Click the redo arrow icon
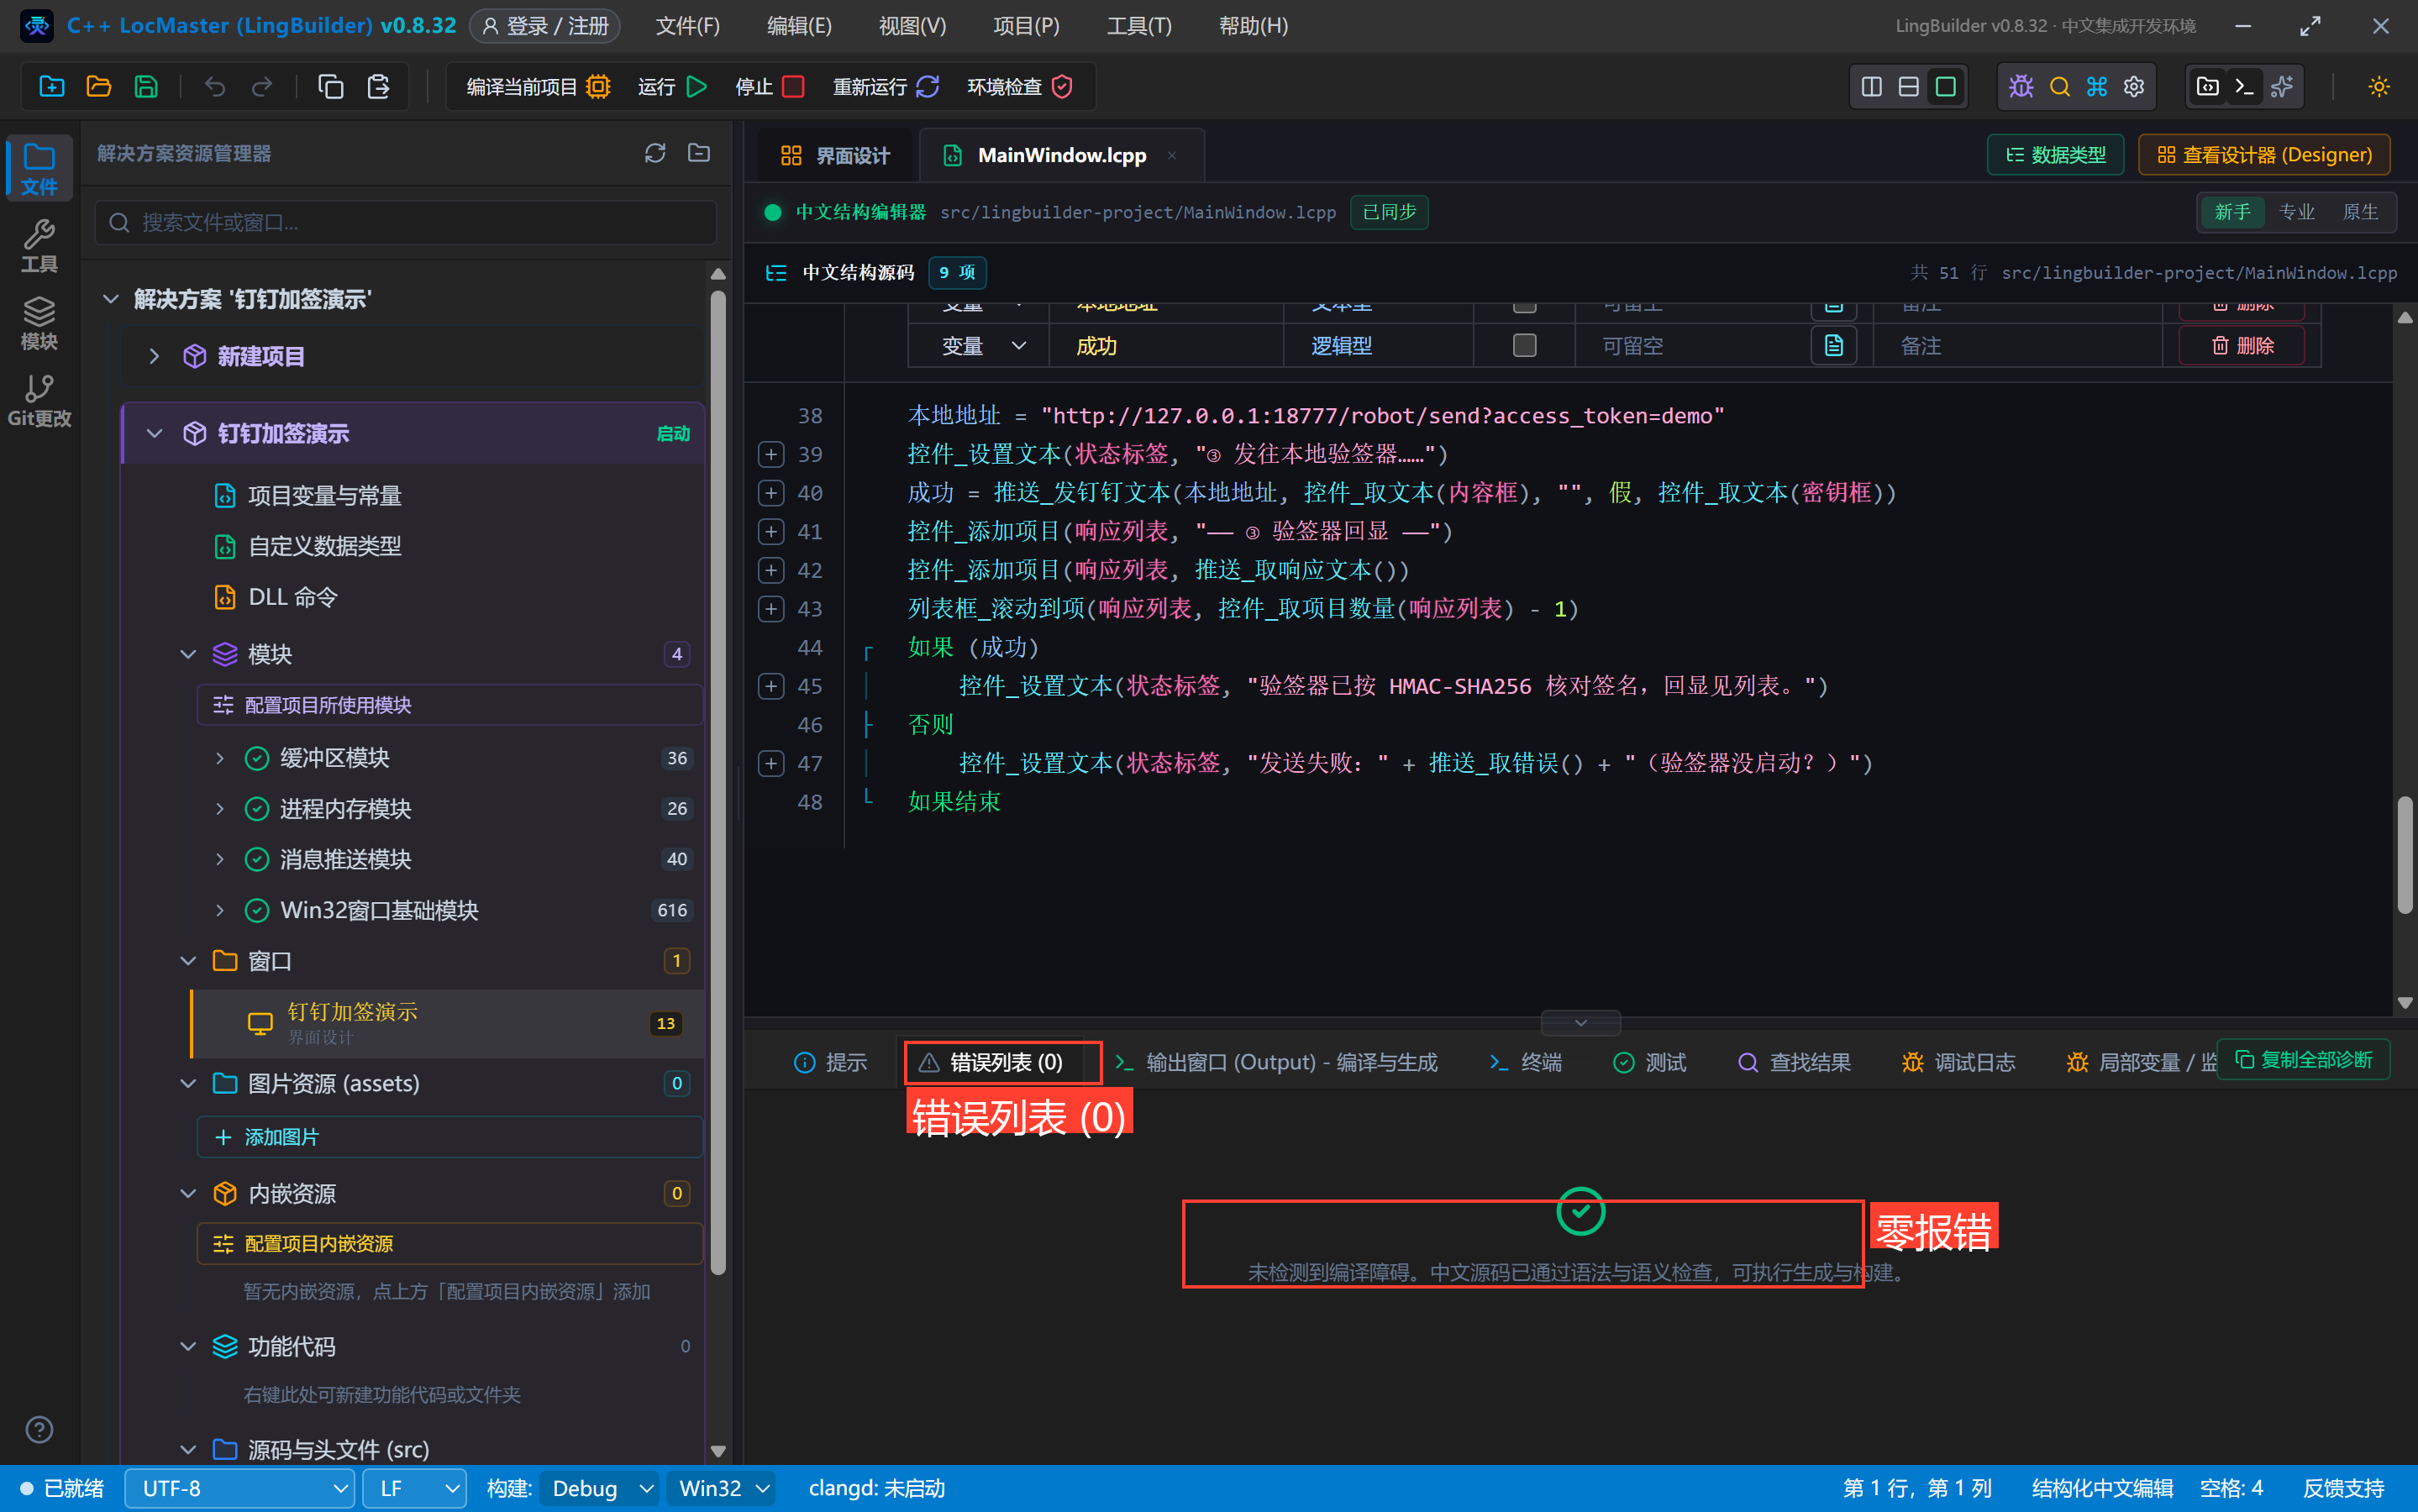The image size is (2418, 1512). pyautogui.click(x=262, y=87)
